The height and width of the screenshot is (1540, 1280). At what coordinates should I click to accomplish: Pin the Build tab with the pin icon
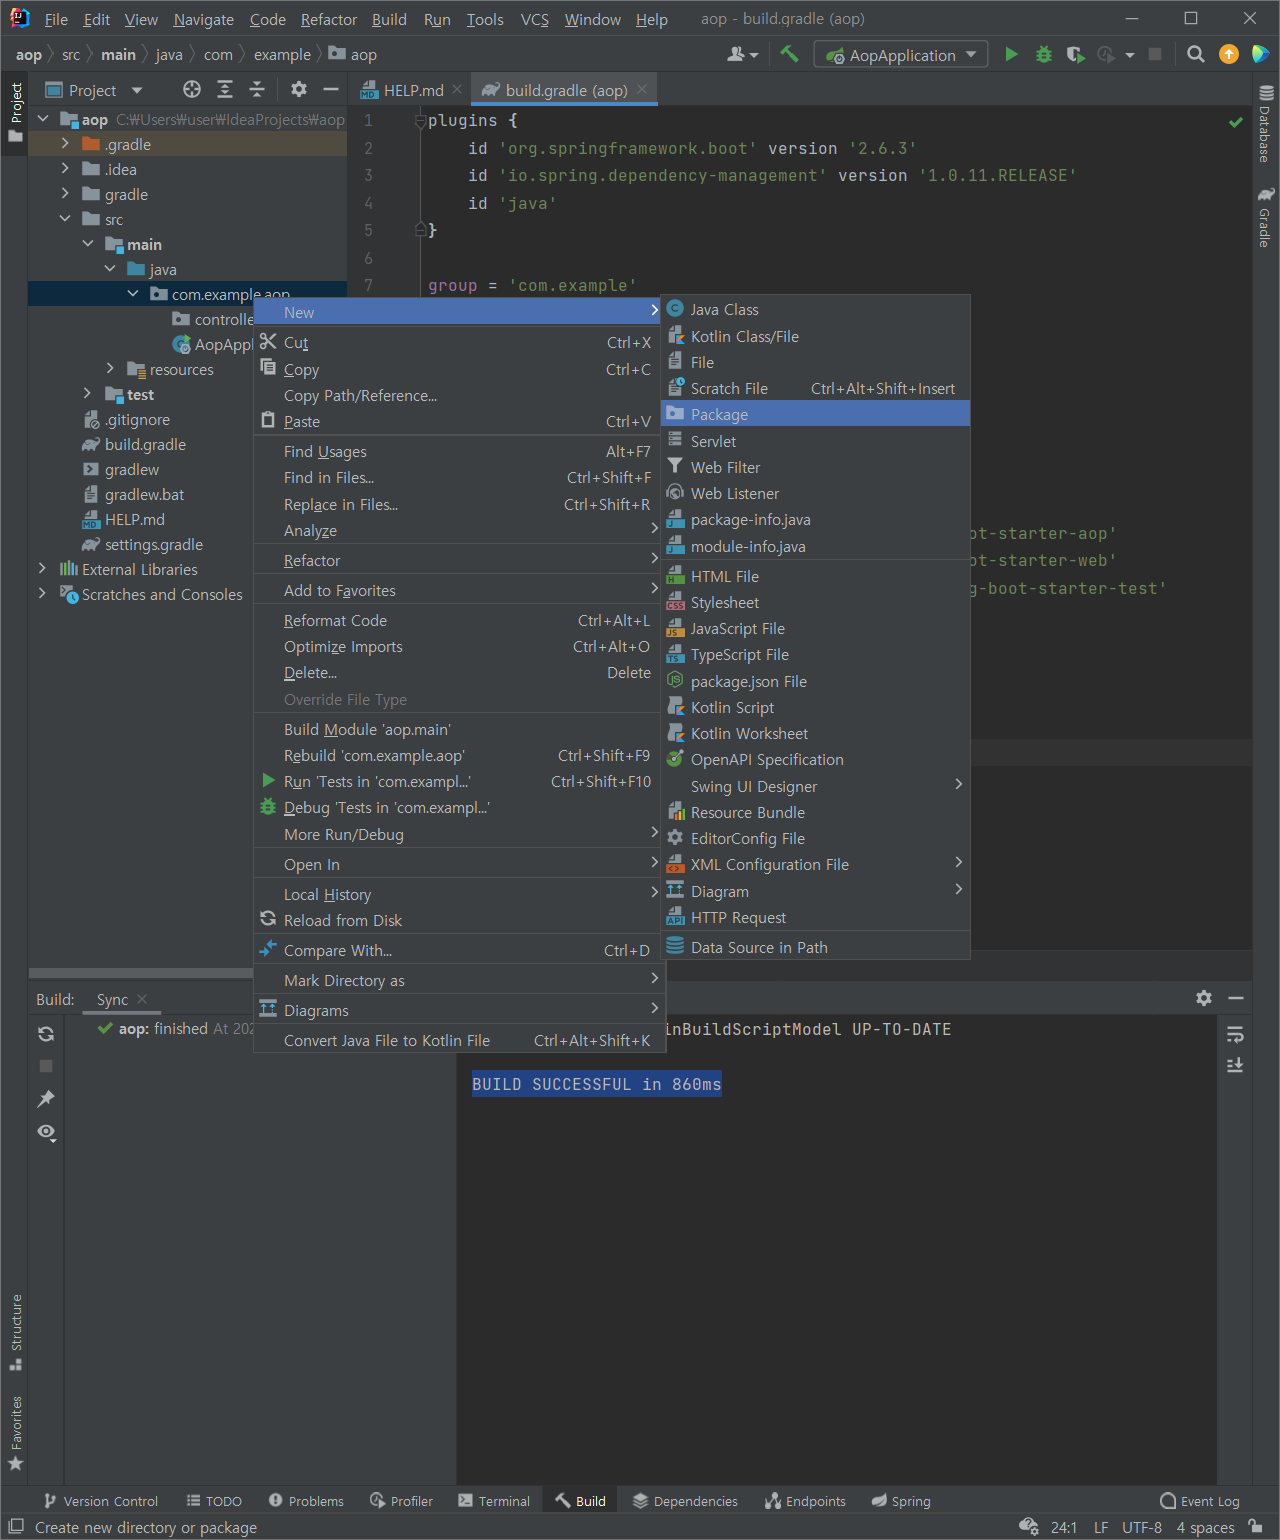coord(46,1099)
